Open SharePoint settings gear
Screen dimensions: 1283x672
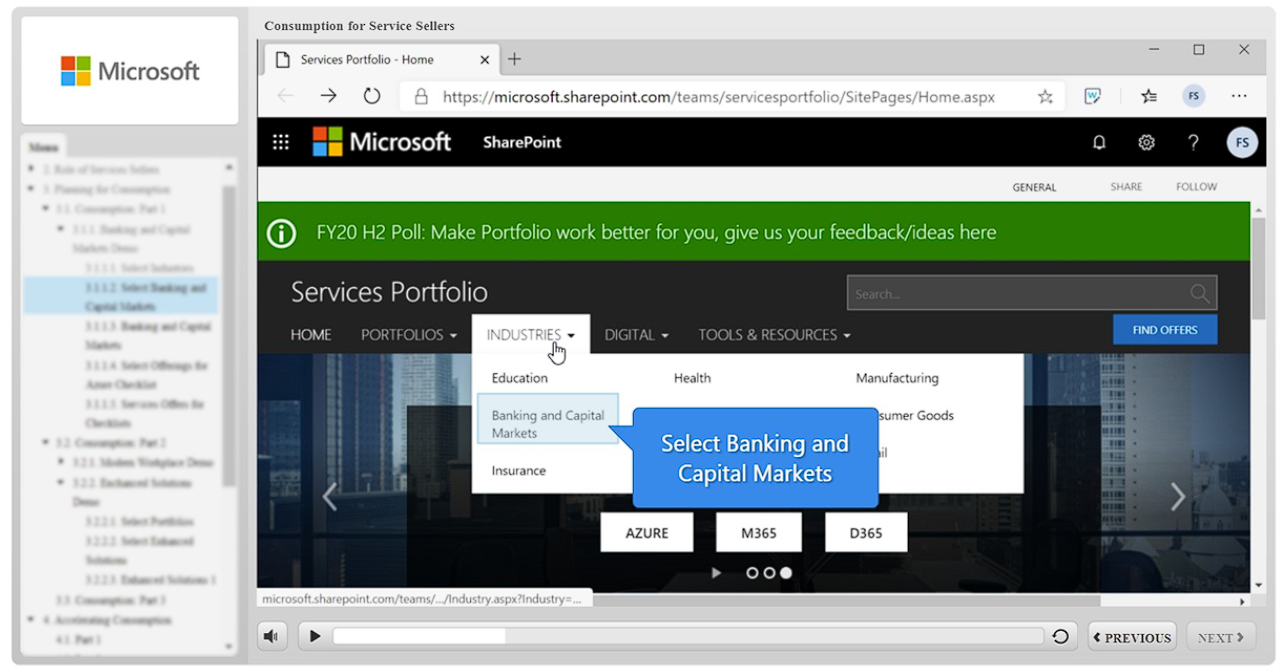[1146, 142]
